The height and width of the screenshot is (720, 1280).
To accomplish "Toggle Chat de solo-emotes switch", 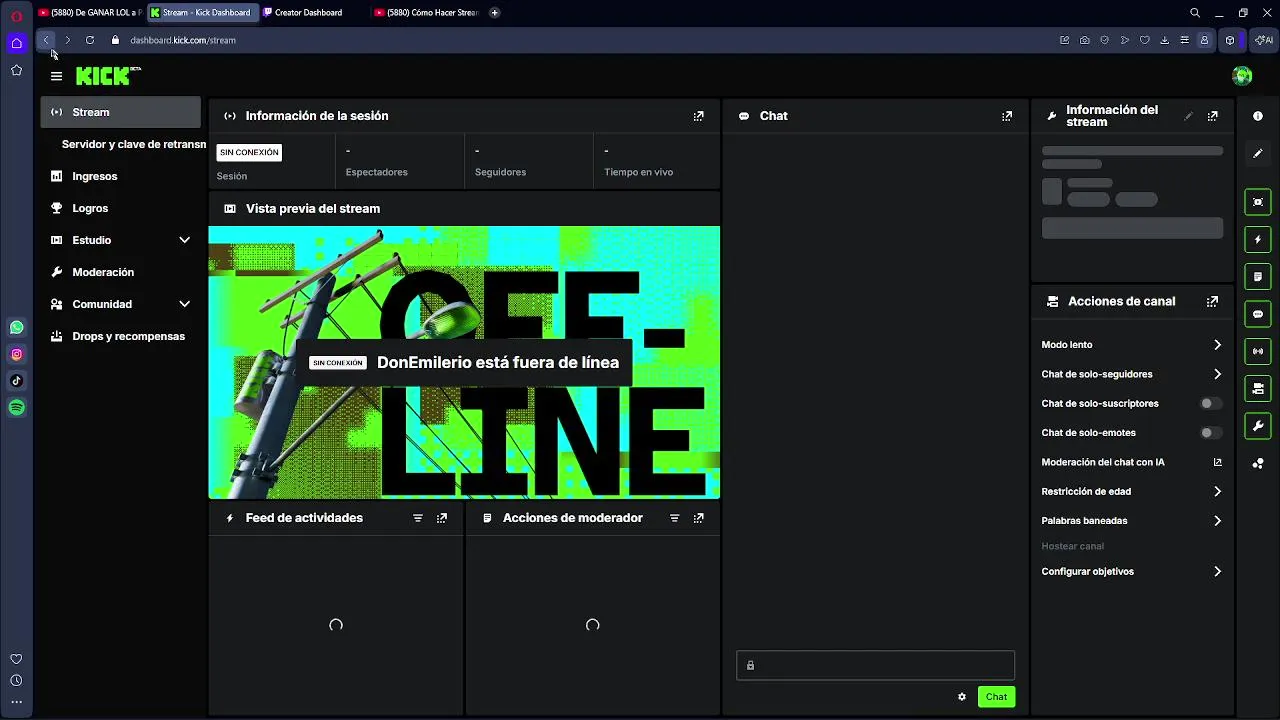I will point(1210,433).
